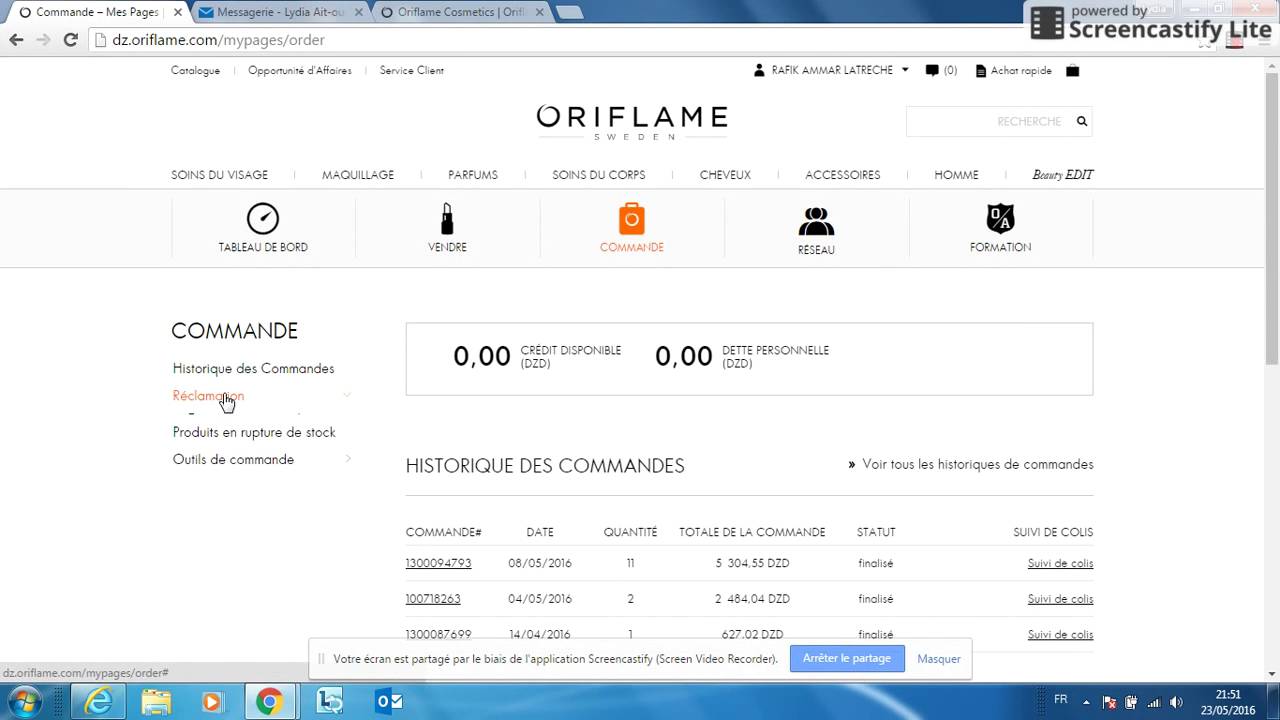Click the Achat rapide document icon

981,71
